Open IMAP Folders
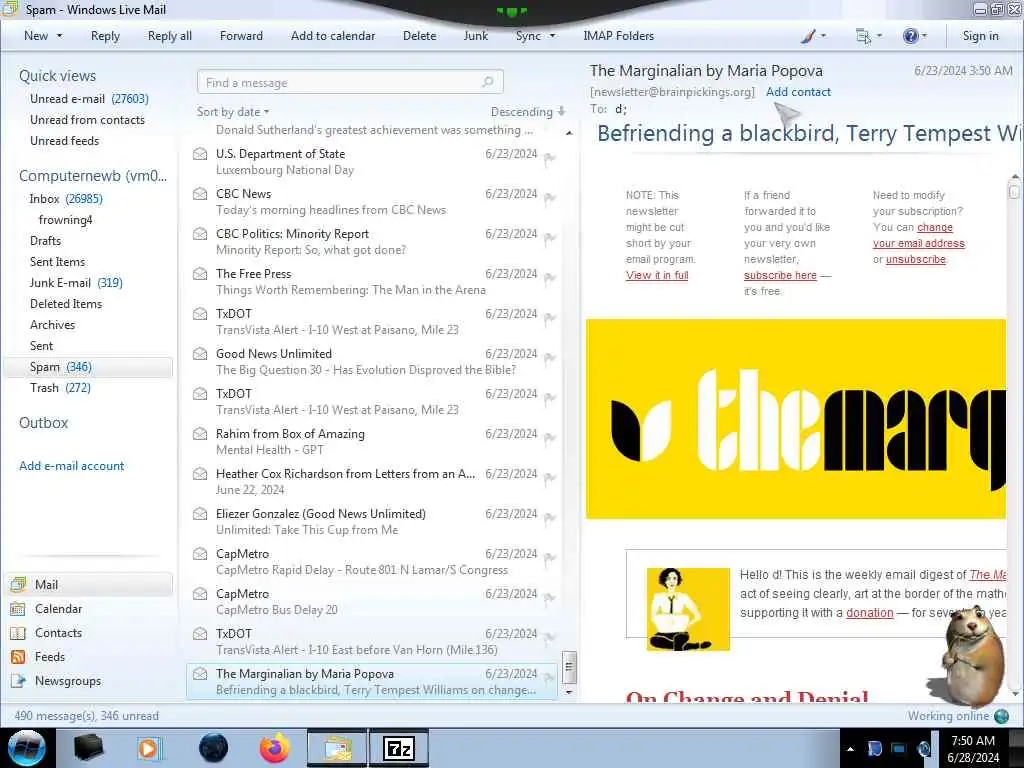The width and height of the screenshot is (1024, 768). pyautogui.click(x=618, y=36)
